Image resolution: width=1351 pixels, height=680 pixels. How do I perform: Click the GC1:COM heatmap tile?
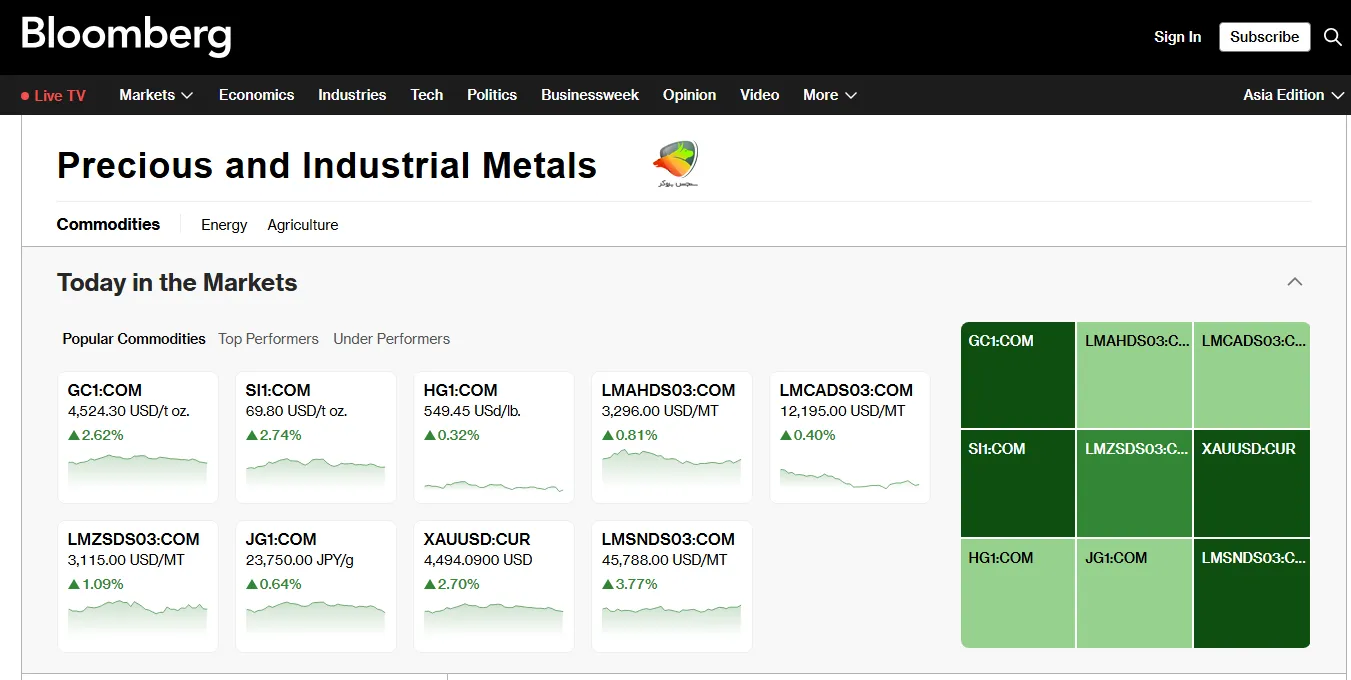(x=1018, y=375)
